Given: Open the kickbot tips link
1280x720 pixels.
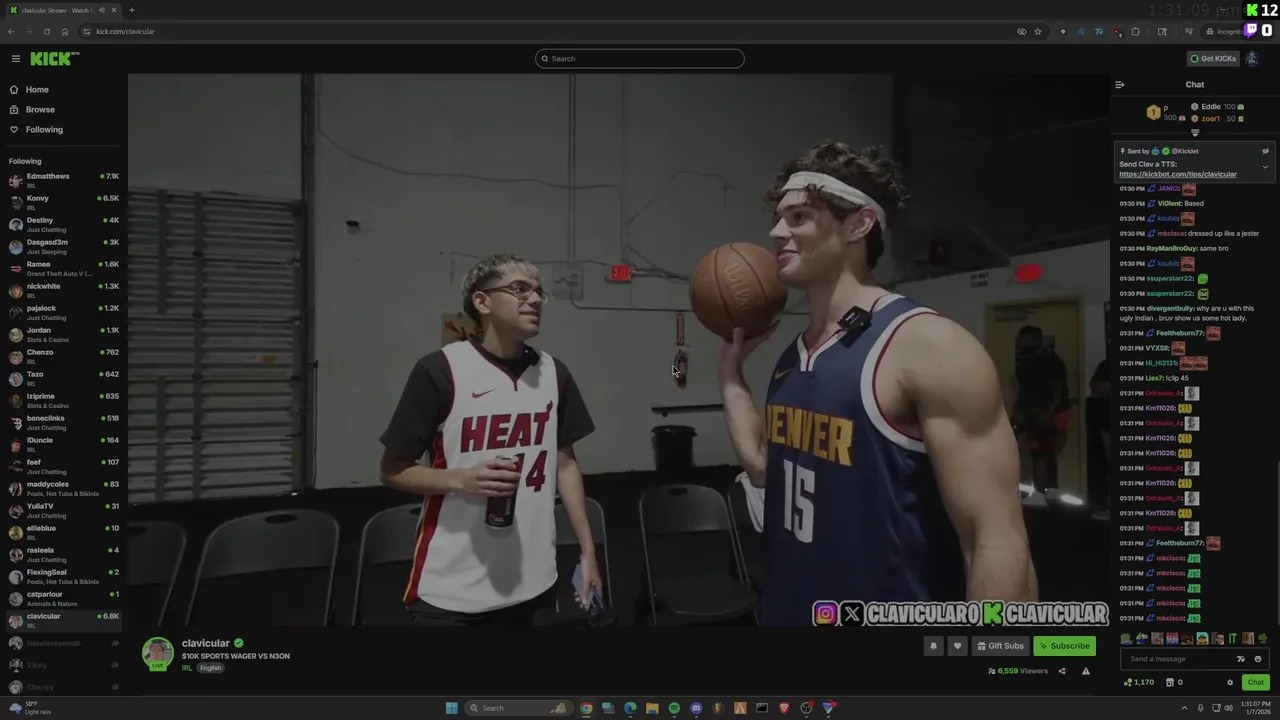Looking at the screenshot, I should (1178, 174).
